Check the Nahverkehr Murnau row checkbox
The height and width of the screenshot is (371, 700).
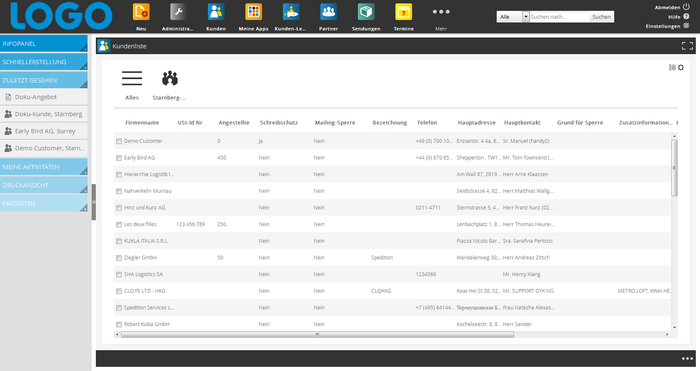pos(119,191)
